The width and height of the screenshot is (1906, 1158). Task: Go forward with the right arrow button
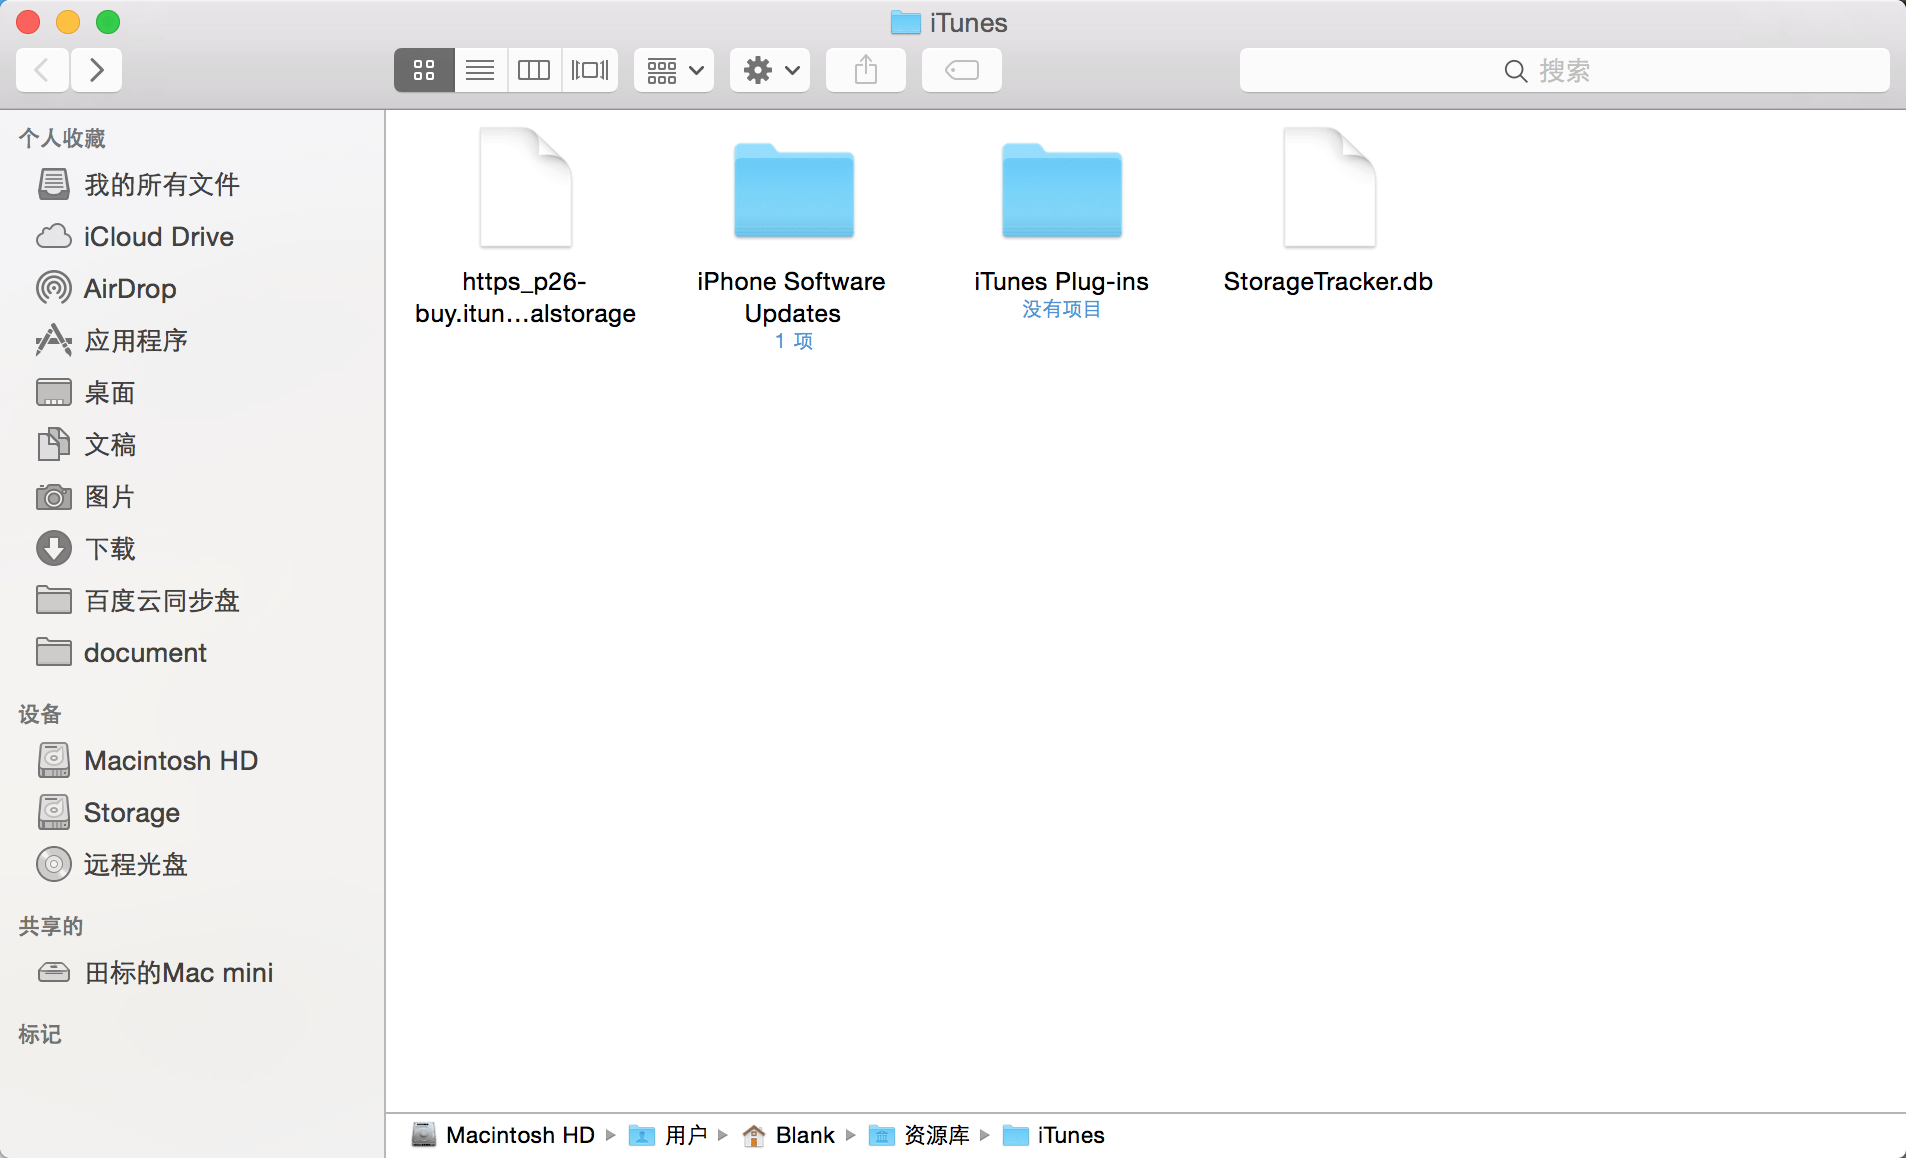coord(96,70)
